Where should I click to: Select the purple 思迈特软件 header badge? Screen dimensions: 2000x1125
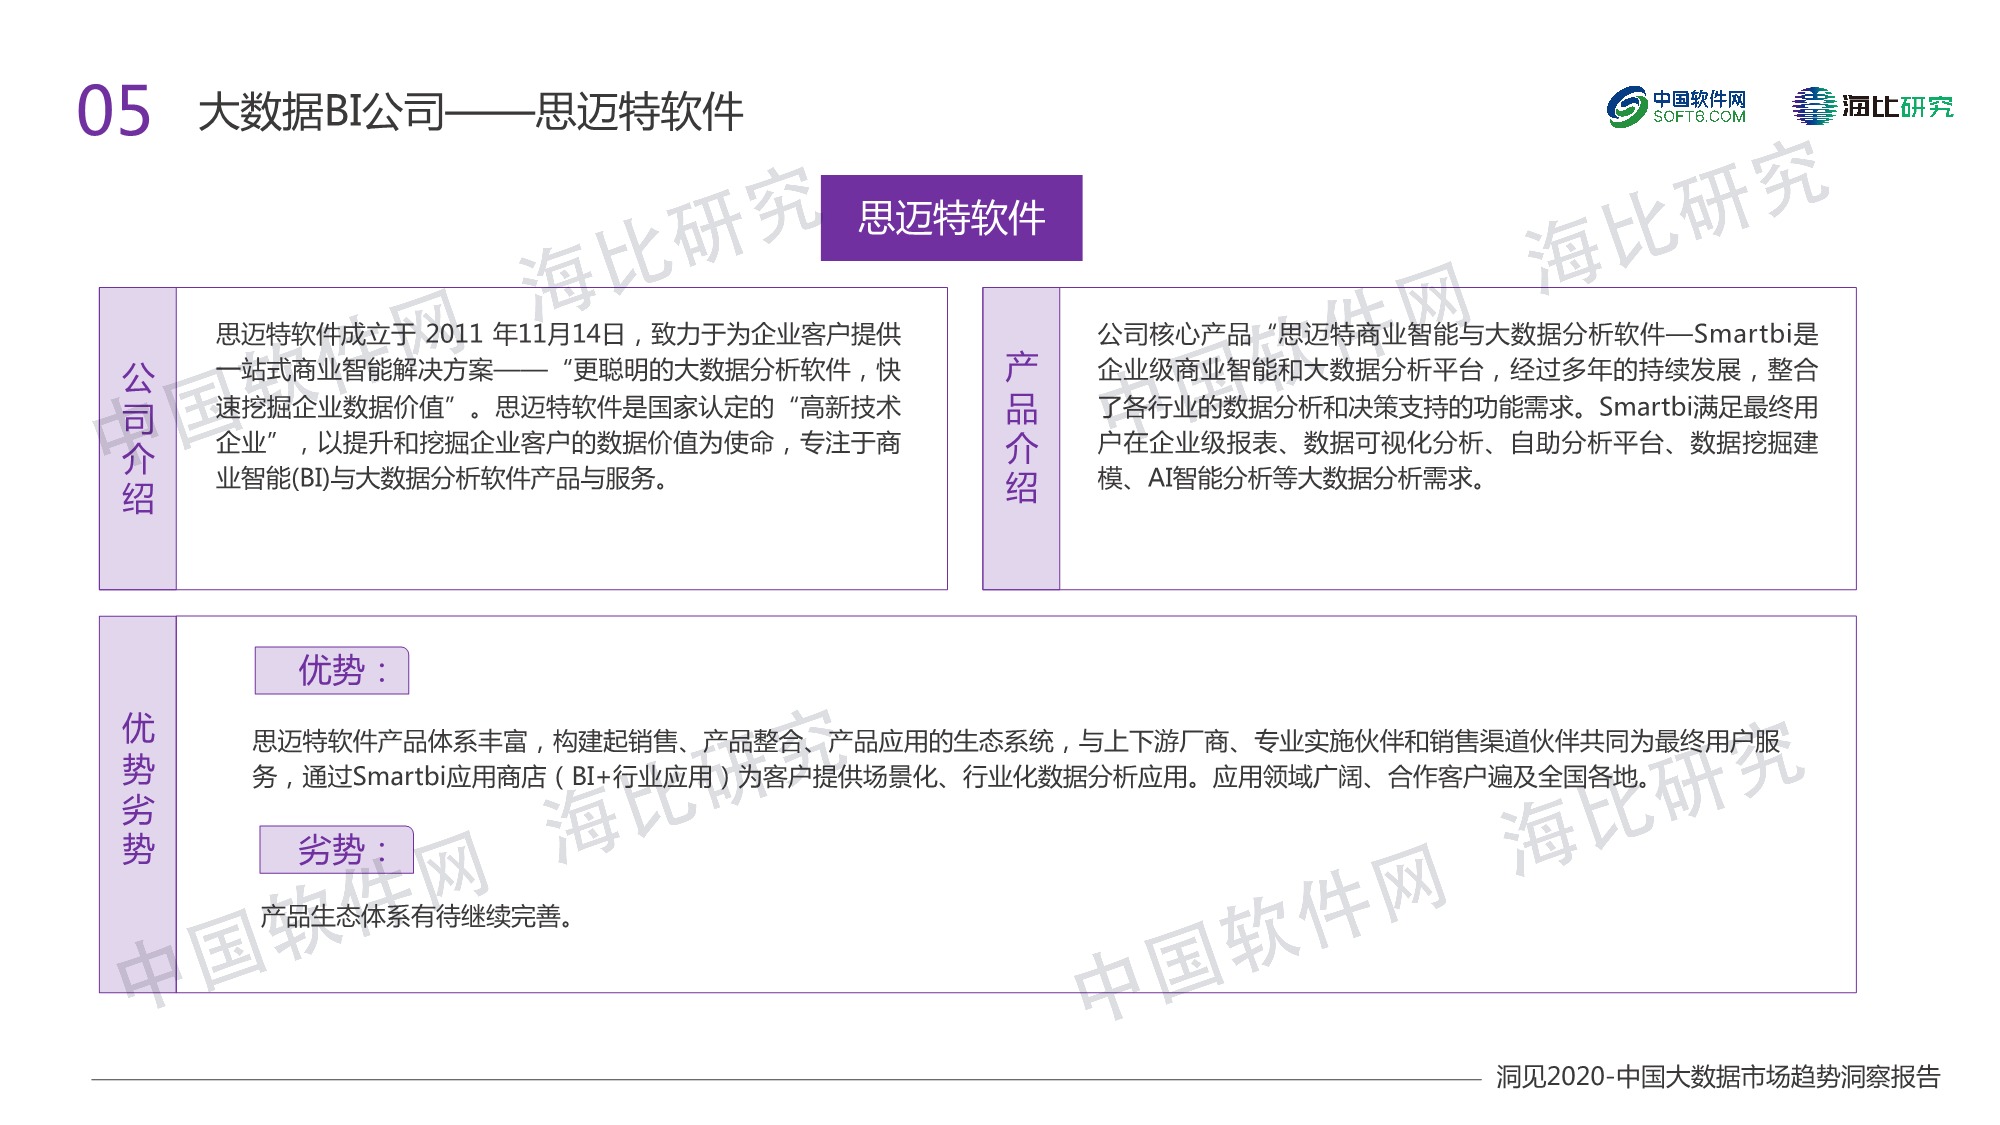click(x=950, y=215)
